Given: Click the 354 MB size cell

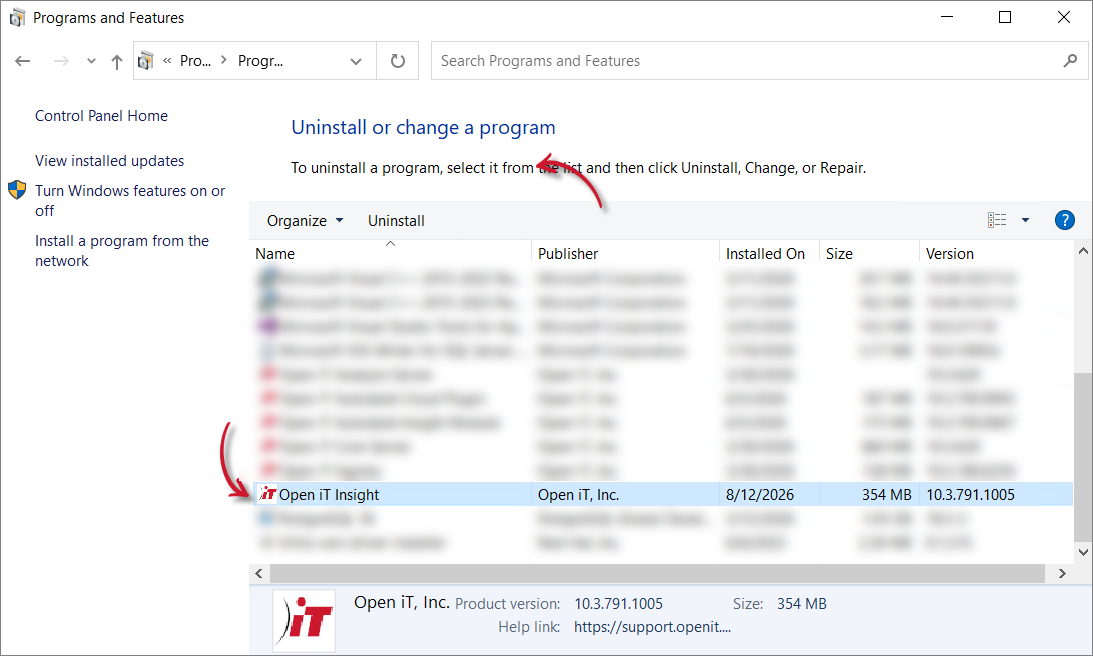Looking at the screenshot, I should (887, 495).
